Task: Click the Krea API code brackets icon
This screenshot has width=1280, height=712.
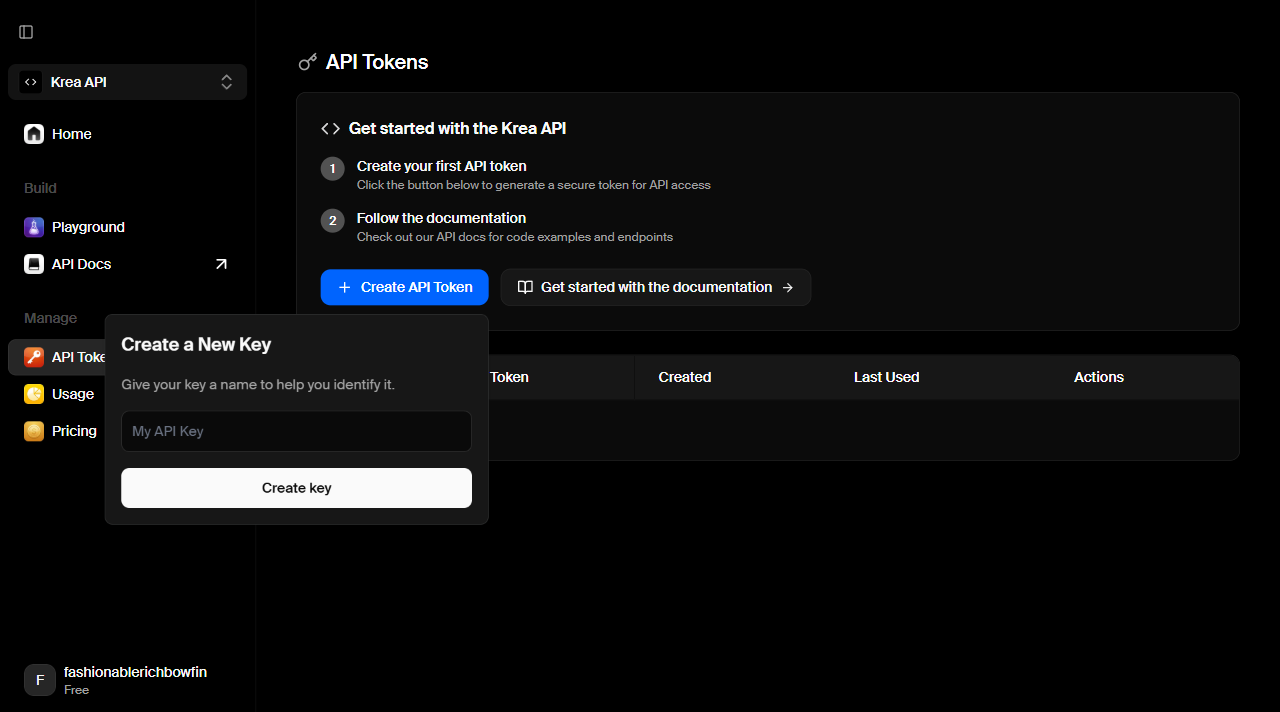Action: [x=31, y=82]
